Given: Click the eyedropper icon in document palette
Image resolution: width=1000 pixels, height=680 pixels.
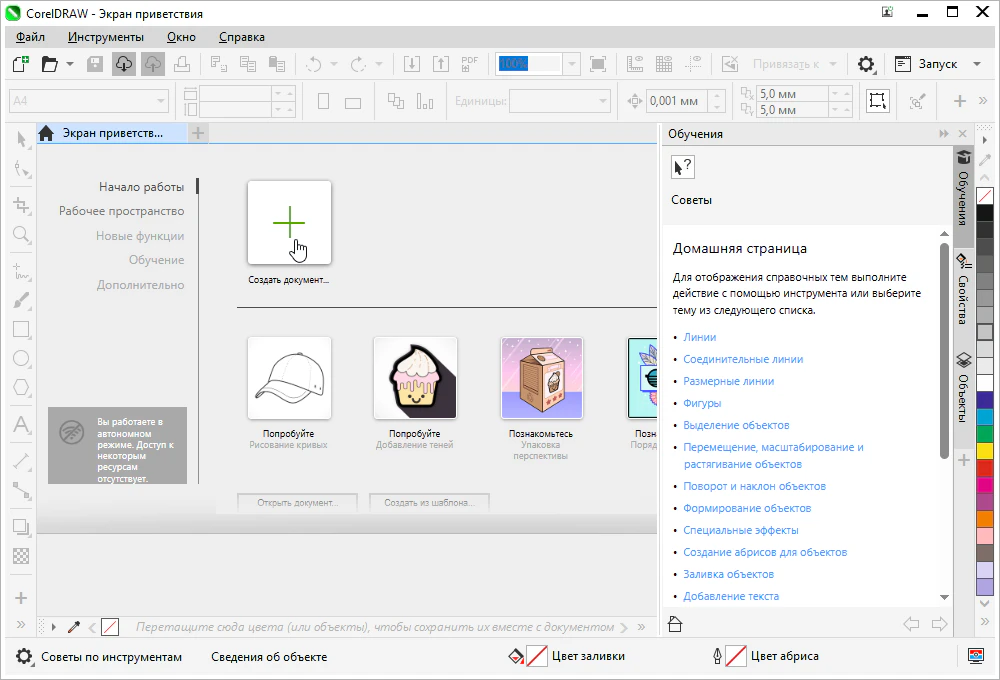Looking at the screenshot, I should pos(74,627).
